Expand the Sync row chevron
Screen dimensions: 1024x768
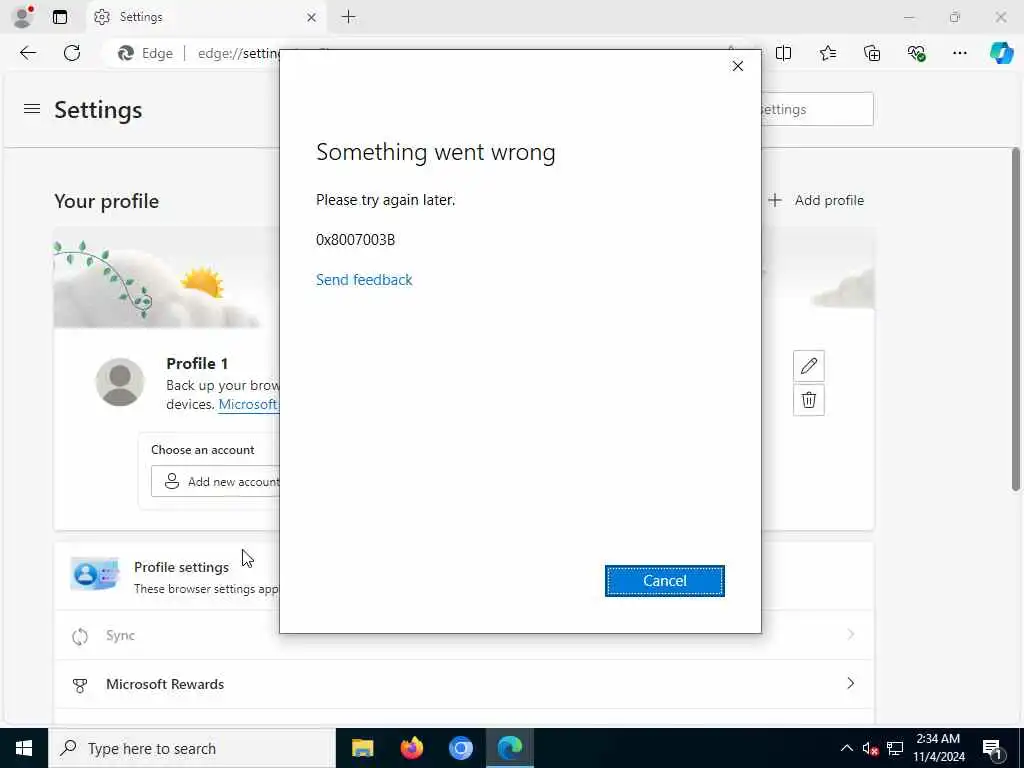(x=850, y=634)
